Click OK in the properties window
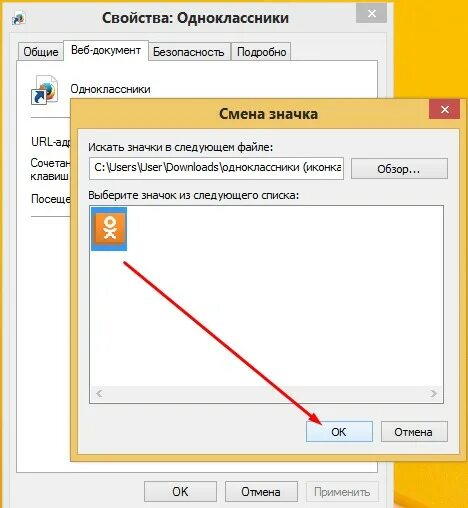 point(180,491)
